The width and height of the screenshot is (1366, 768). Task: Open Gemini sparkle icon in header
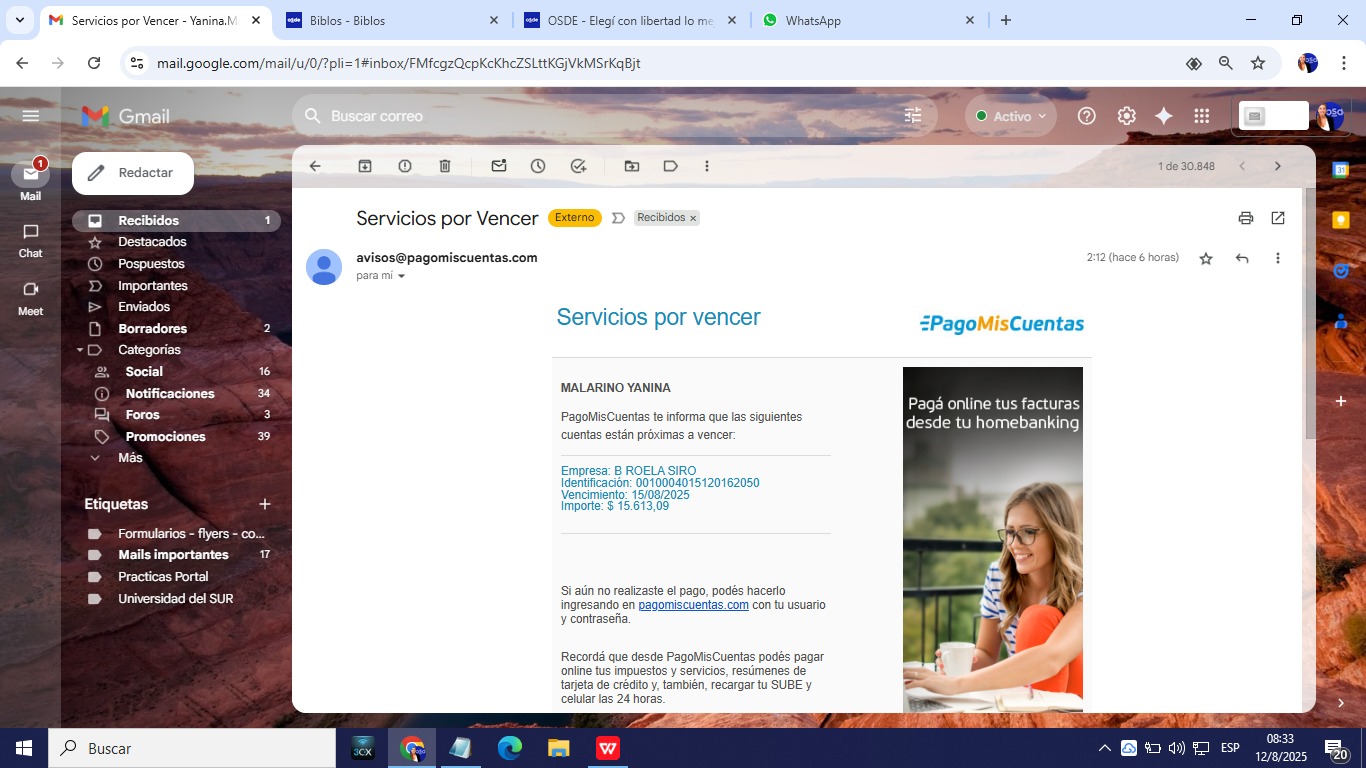[x=1164, y=116]
